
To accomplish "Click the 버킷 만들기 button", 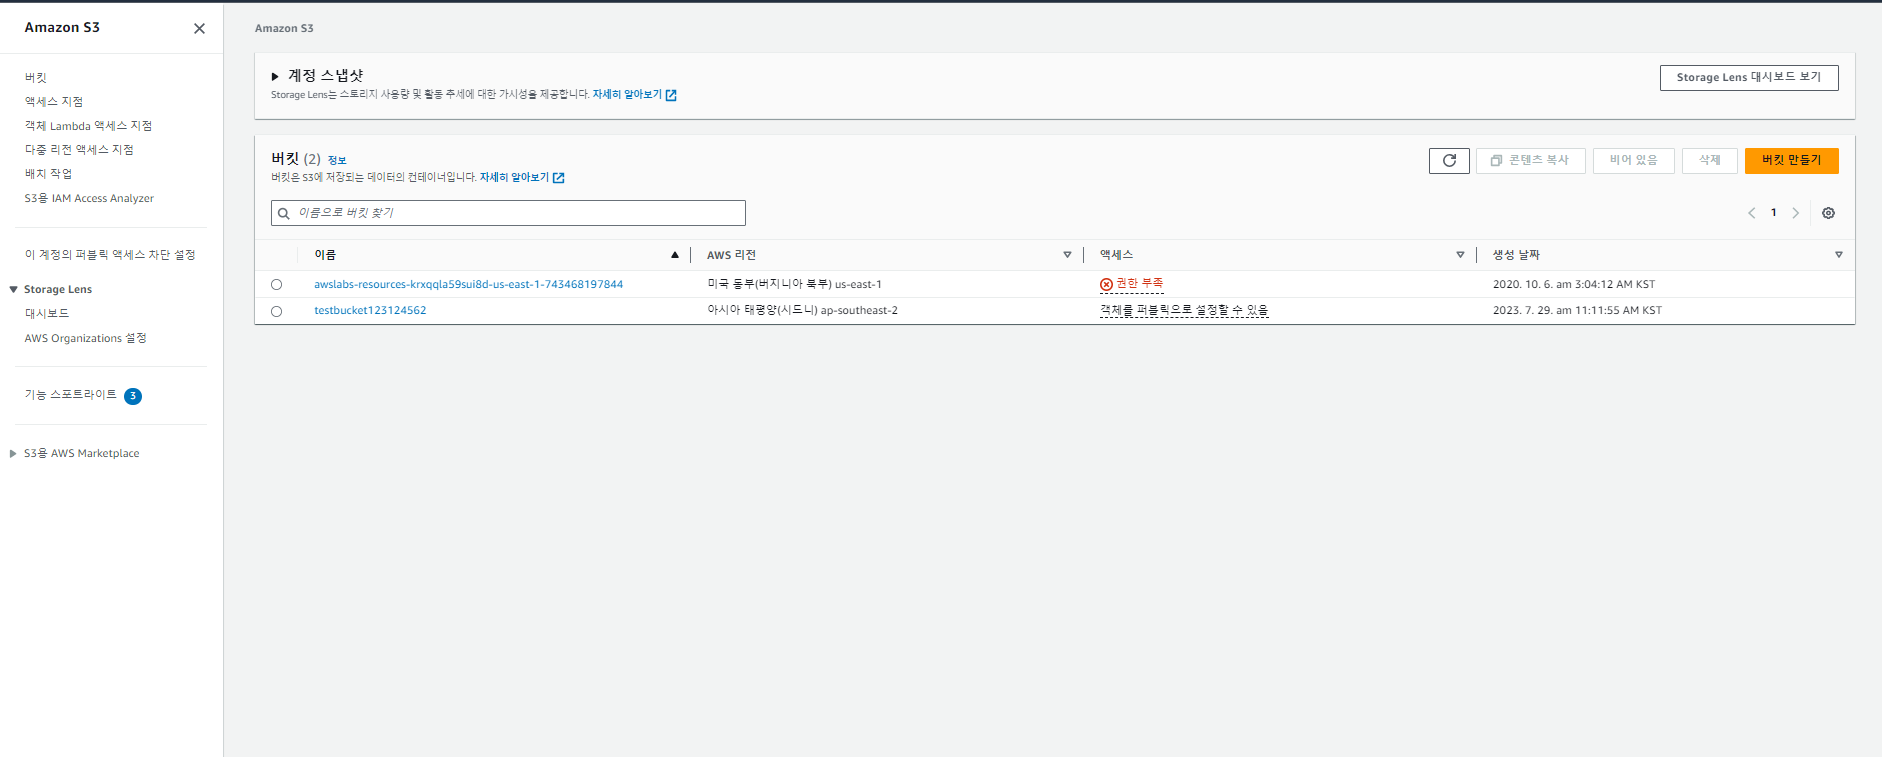I will pos(1791,161).
